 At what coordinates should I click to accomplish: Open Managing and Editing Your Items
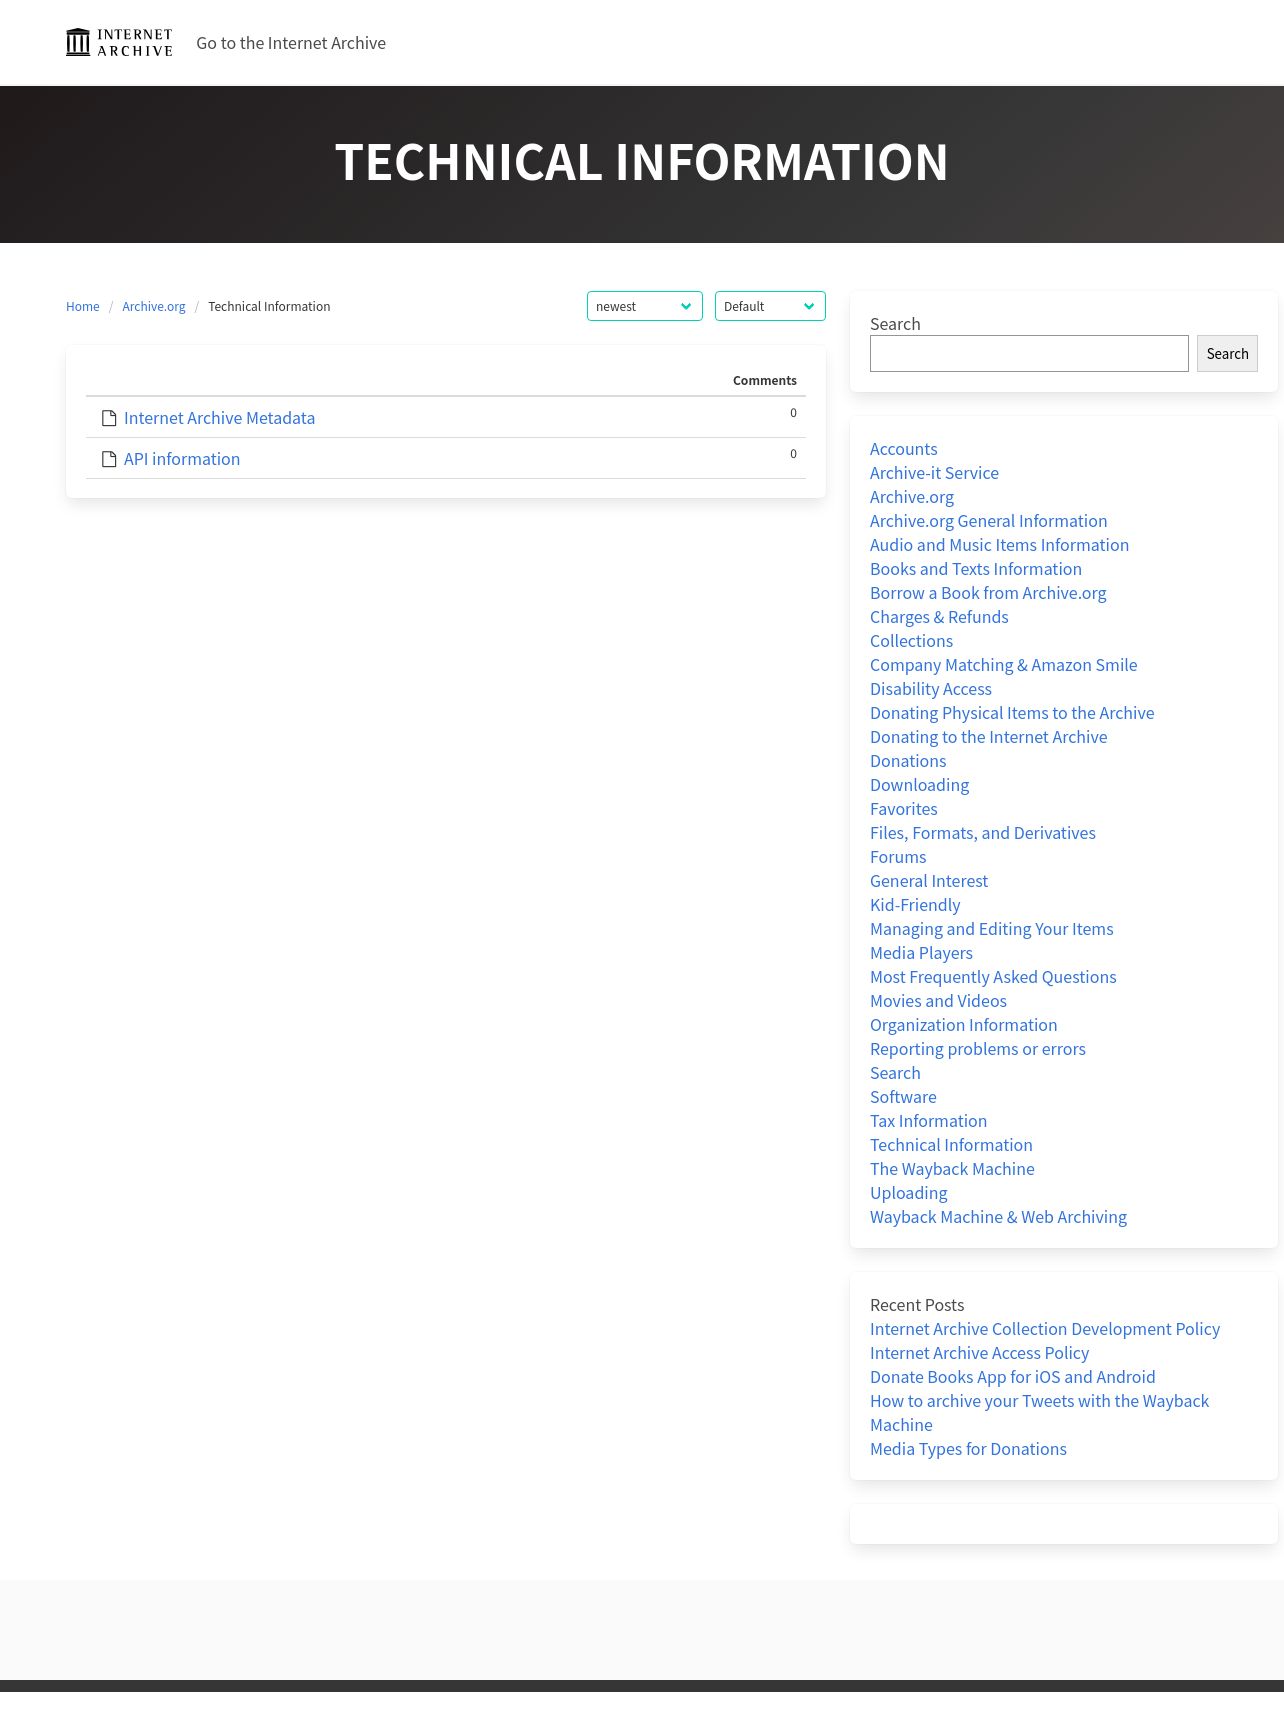(991, 929)
